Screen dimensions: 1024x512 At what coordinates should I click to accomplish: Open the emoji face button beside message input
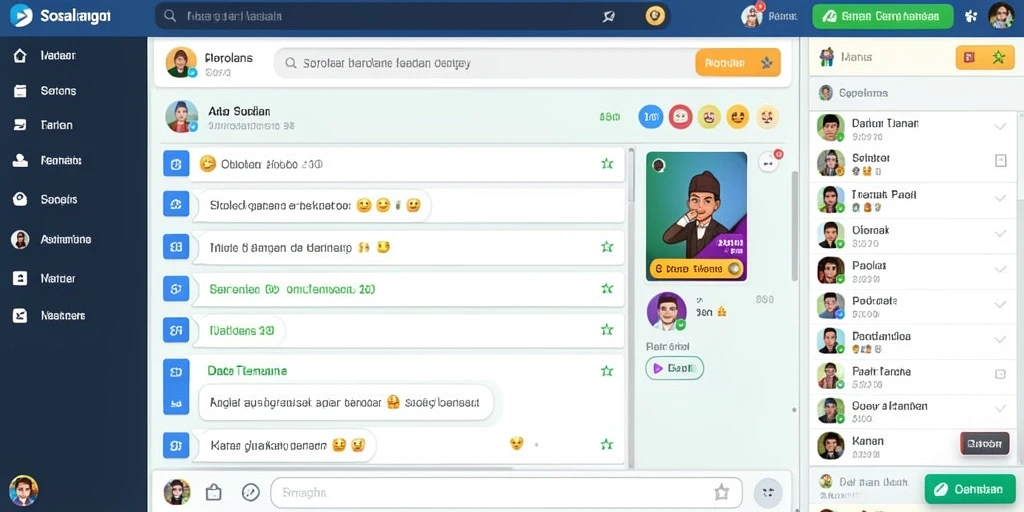pos(768,492)
